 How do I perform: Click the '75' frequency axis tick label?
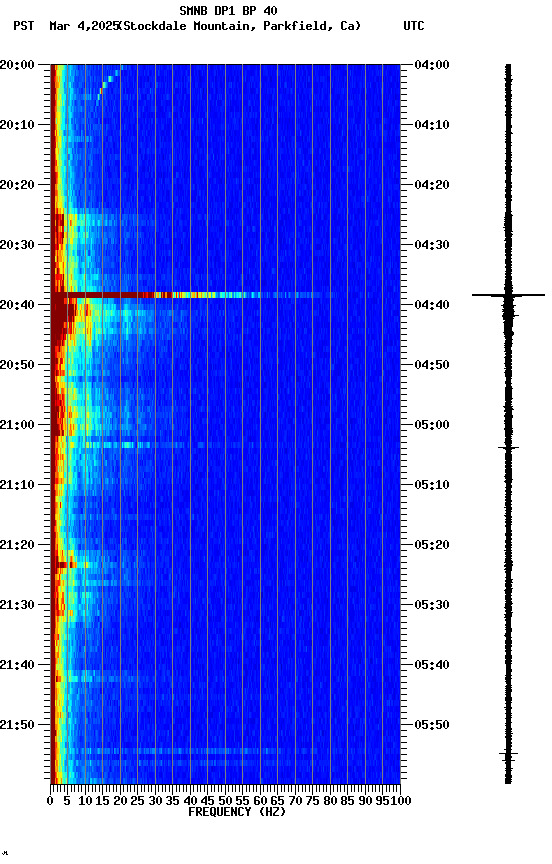312,801
